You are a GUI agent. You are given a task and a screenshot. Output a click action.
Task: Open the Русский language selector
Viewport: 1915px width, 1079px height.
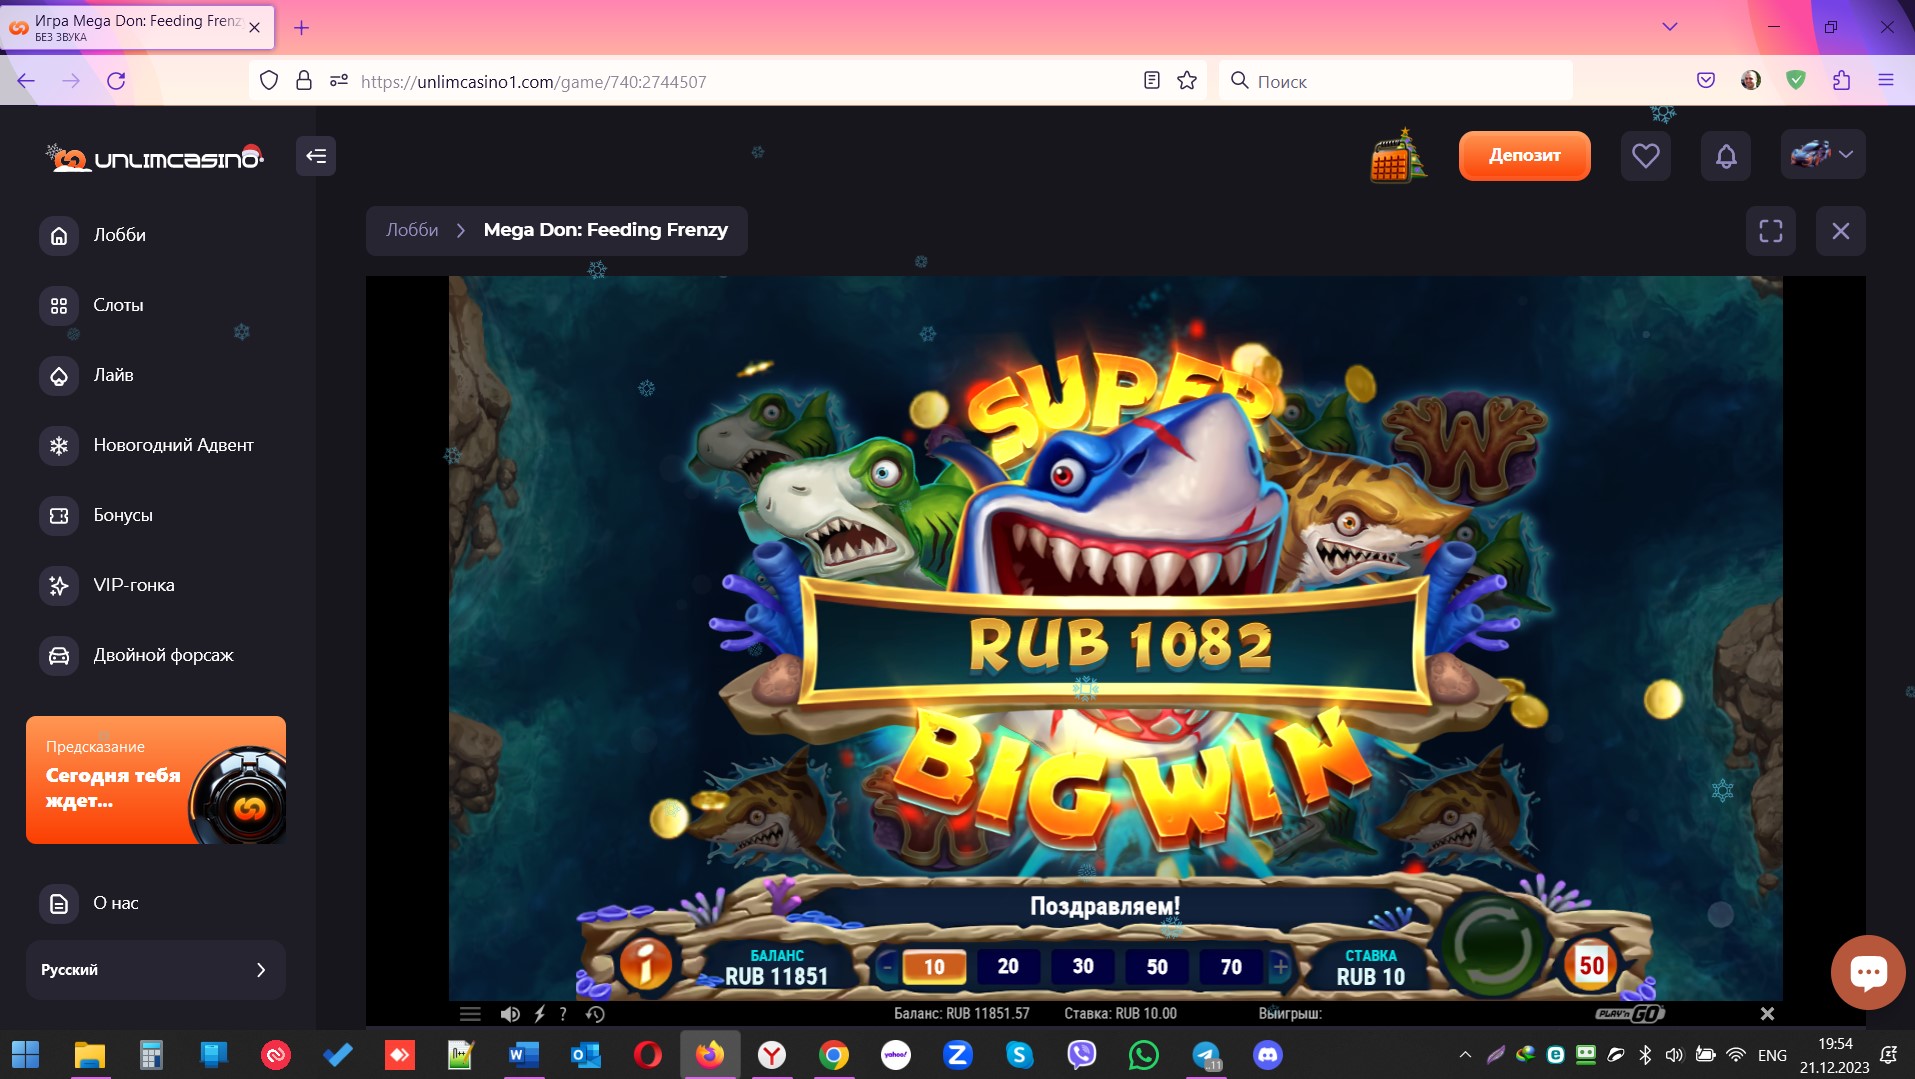[x=155, y=969]
